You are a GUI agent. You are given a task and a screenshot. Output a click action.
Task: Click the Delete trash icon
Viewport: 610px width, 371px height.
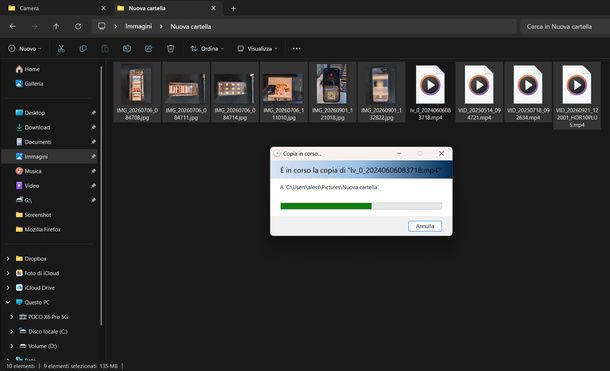click(x=170, y=49)
